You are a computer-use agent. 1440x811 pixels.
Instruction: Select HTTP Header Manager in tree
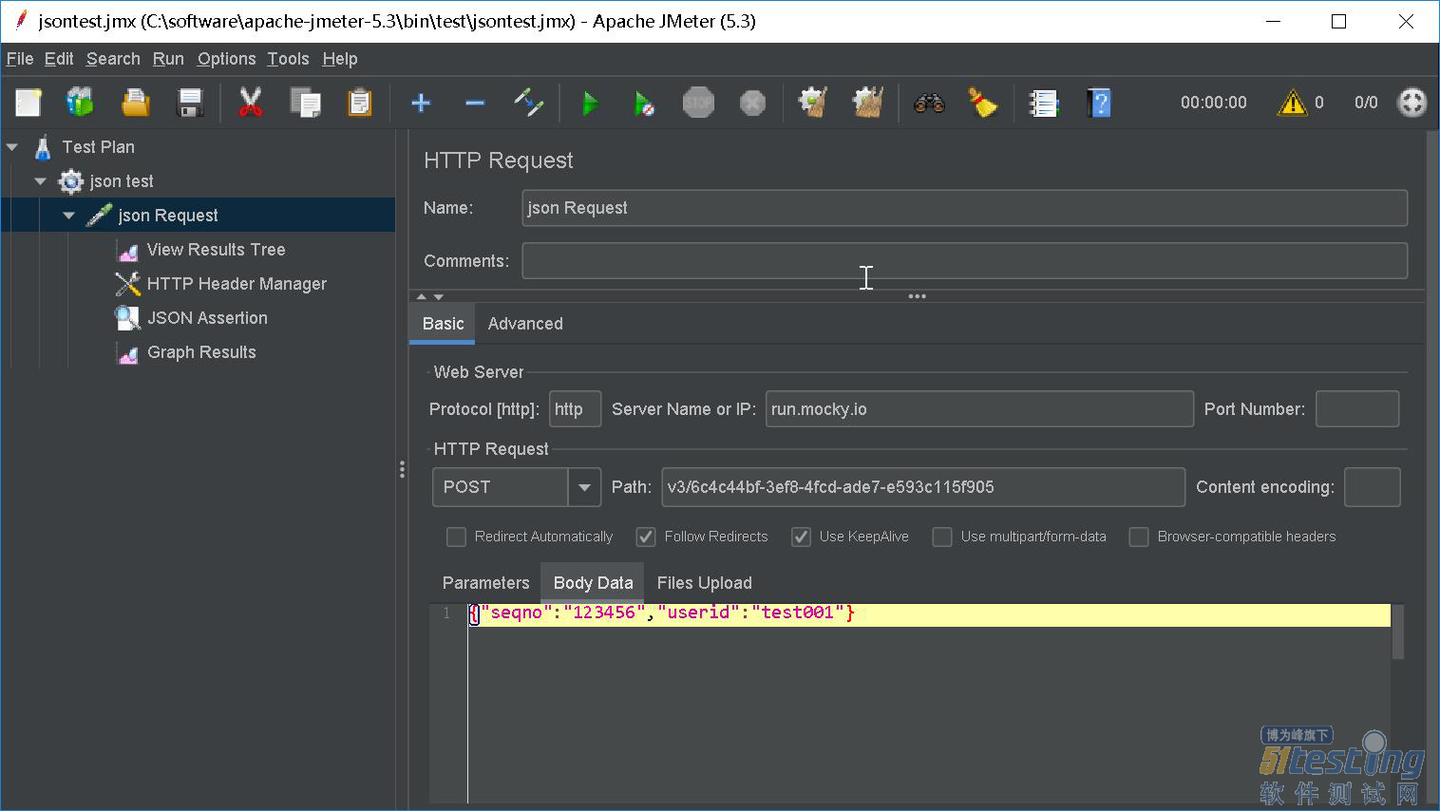237,284
